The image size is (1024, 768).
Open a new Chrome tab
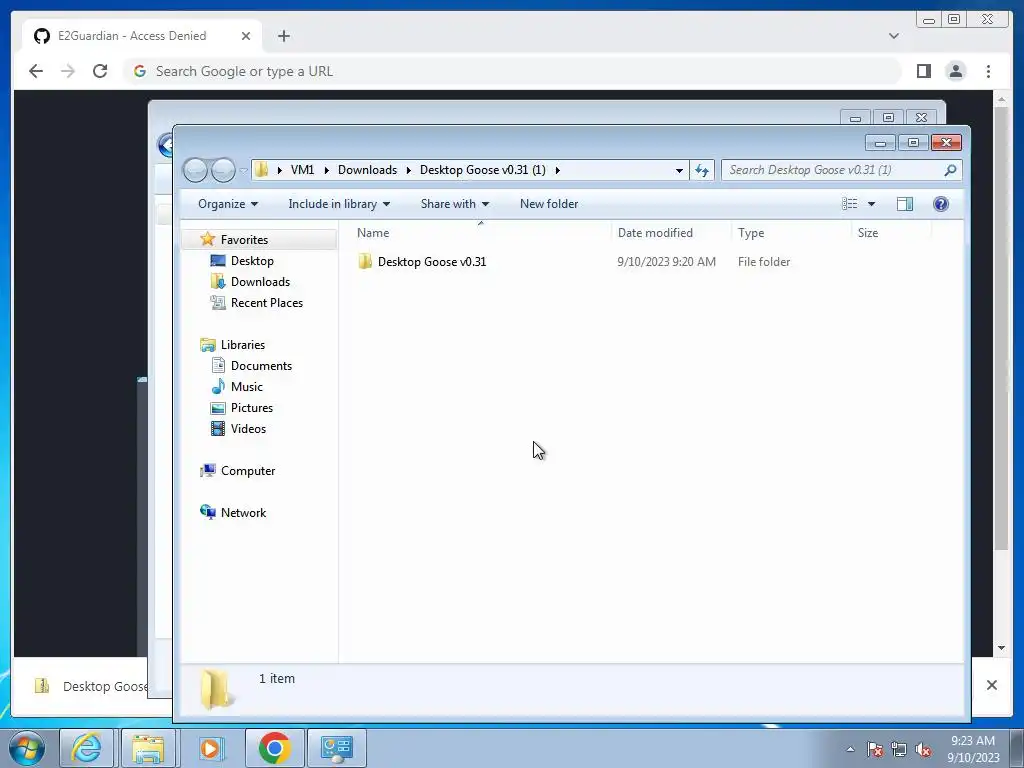coord(283,36)
